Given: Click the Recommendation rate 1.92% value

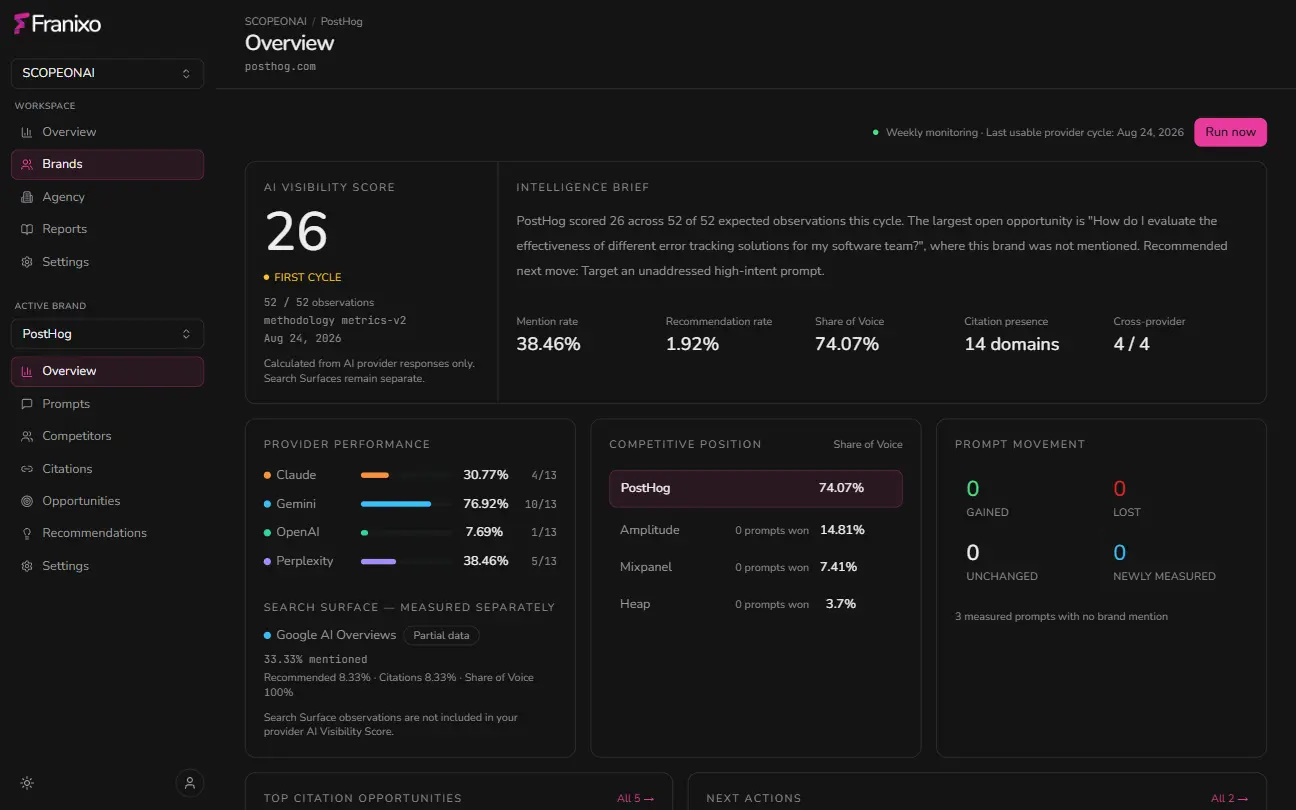Looking at the screenshot, I should tap(692, 344).
